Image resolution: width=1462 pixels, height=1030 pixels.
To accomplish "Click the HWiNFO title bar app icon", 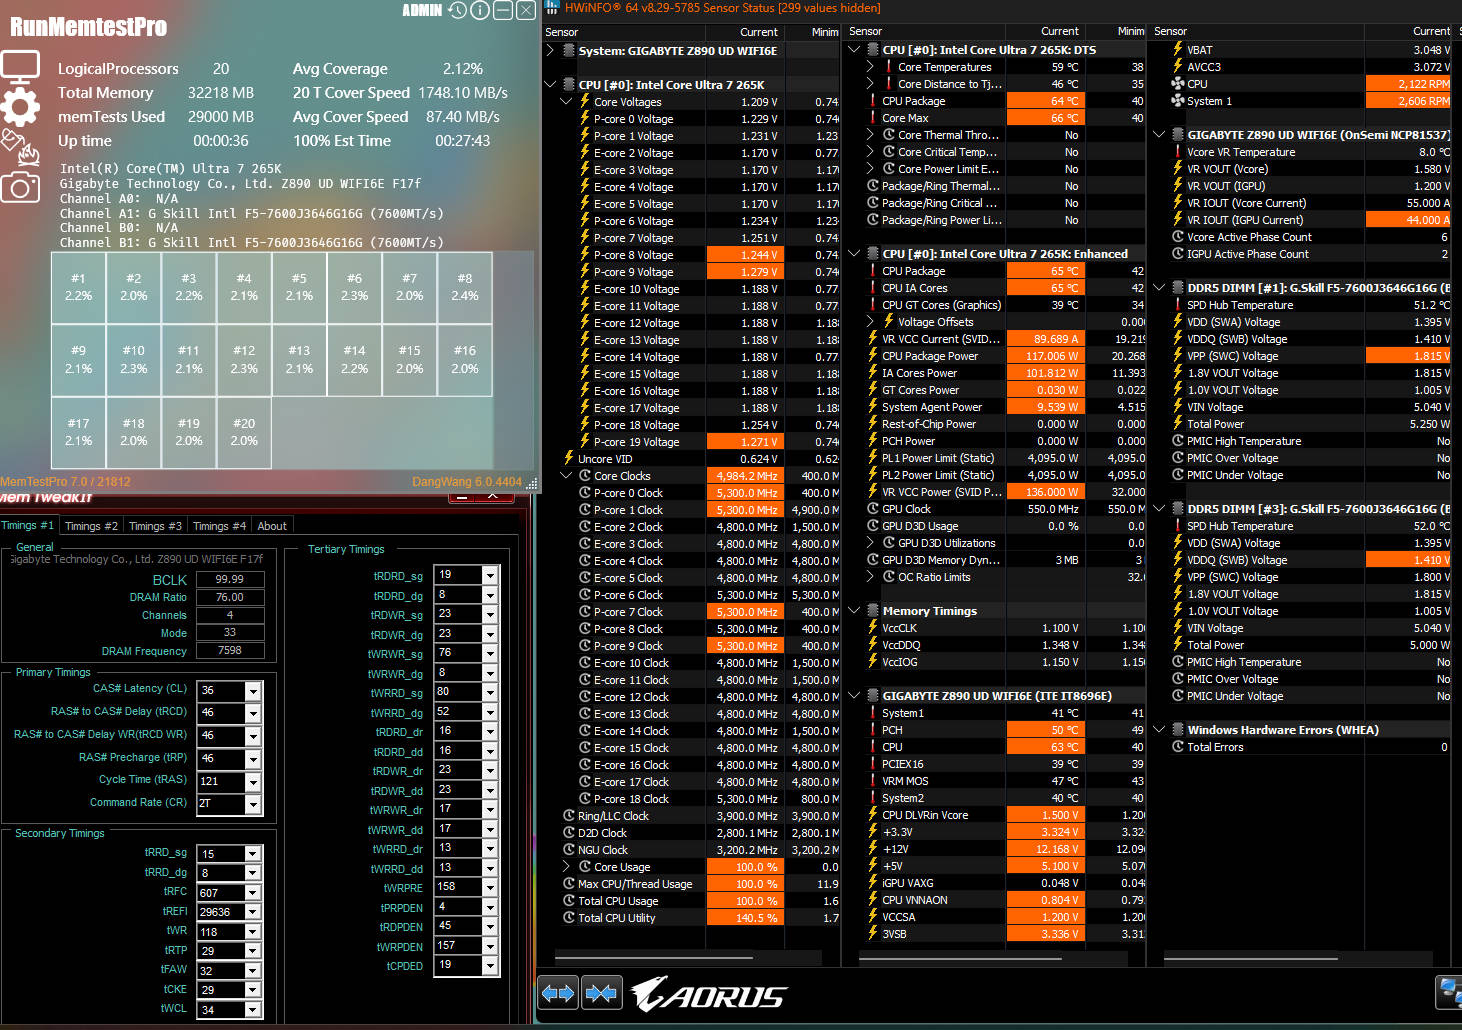I will tap(552, 8).
